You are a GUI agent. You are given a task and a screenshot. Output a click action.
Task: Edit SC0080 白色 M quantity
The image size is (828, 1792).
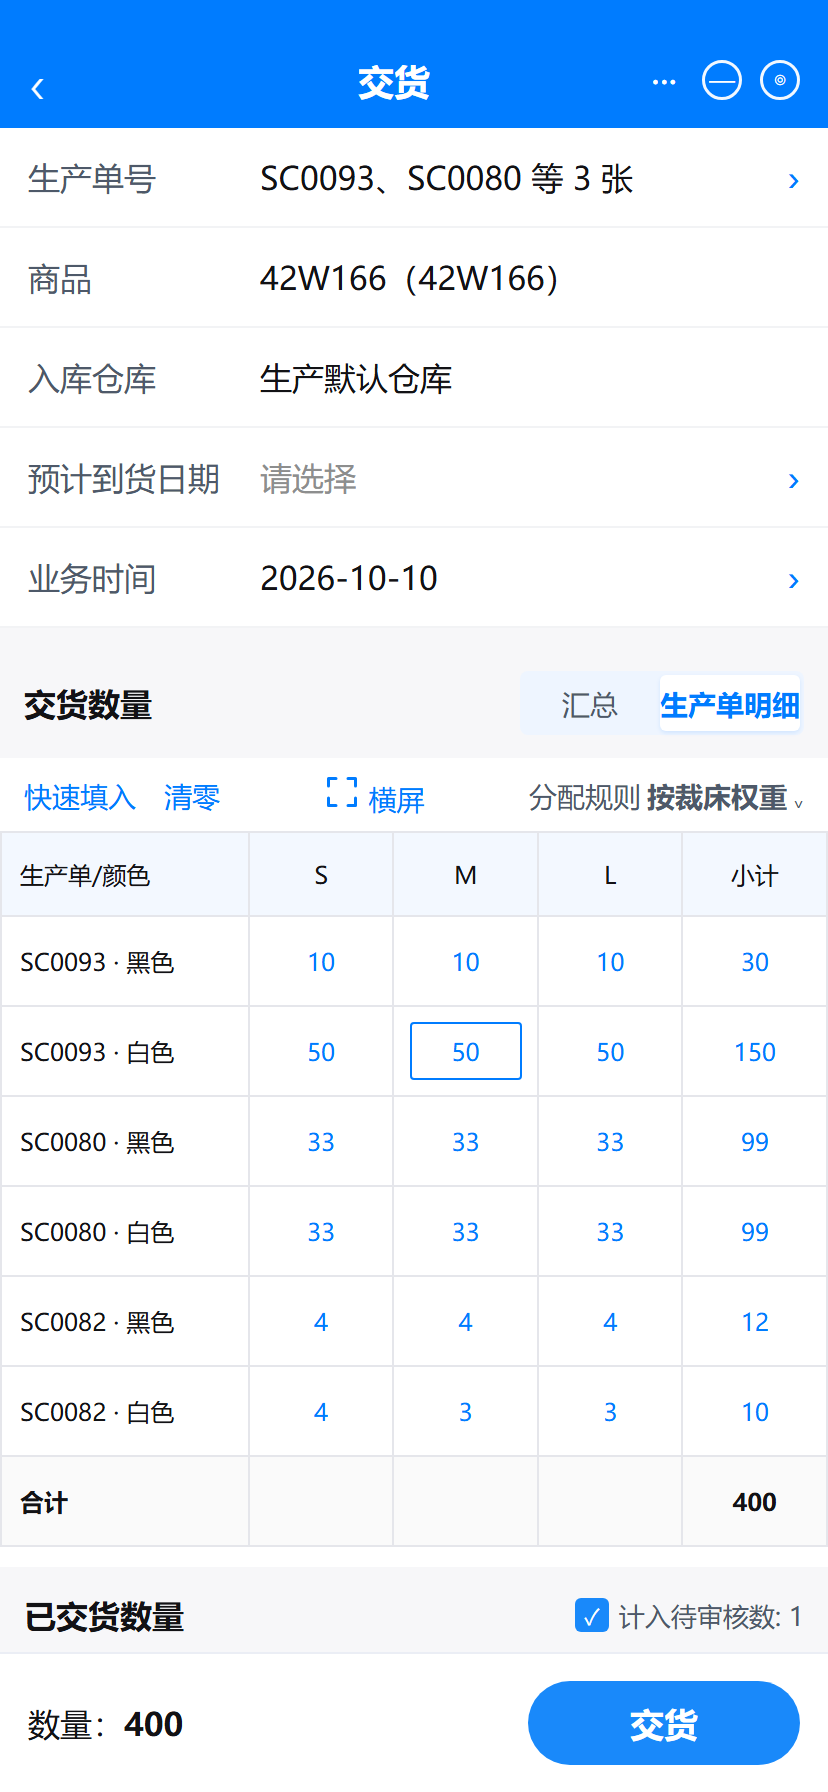tap(466, 1232)
